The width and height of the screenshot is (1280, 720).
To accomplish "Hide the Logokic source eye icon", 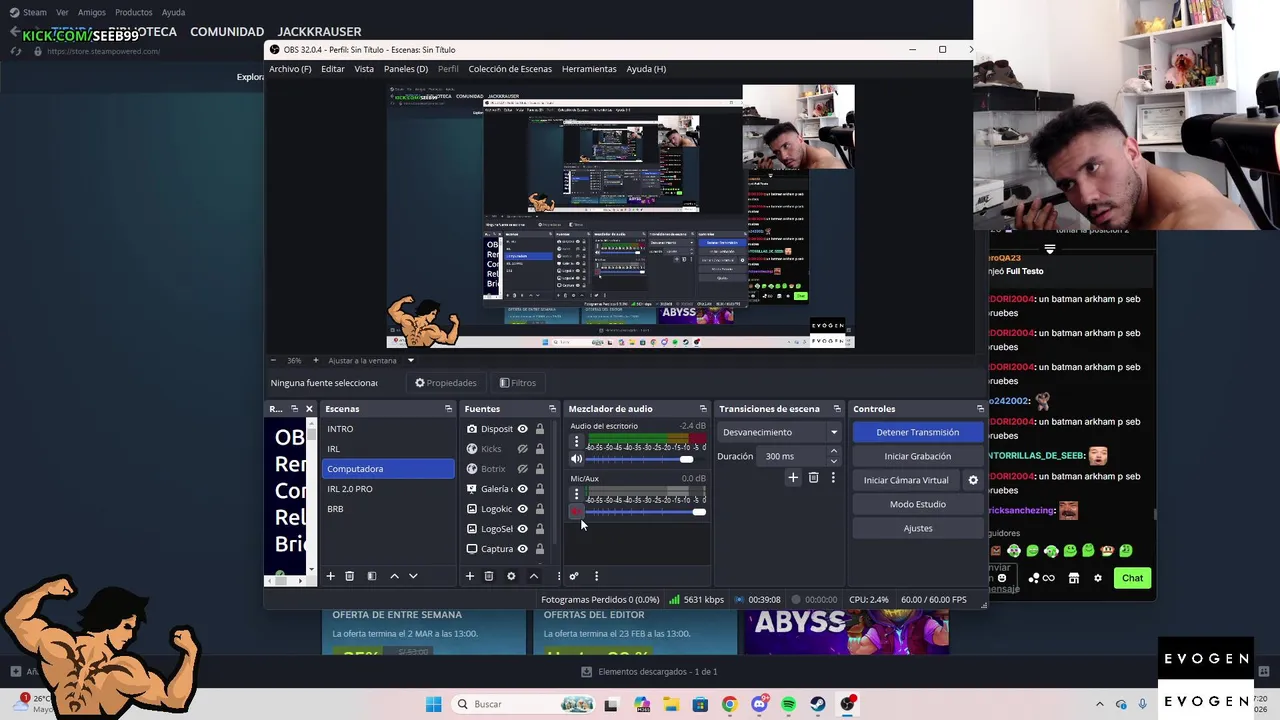I will [x=522, y=509].
